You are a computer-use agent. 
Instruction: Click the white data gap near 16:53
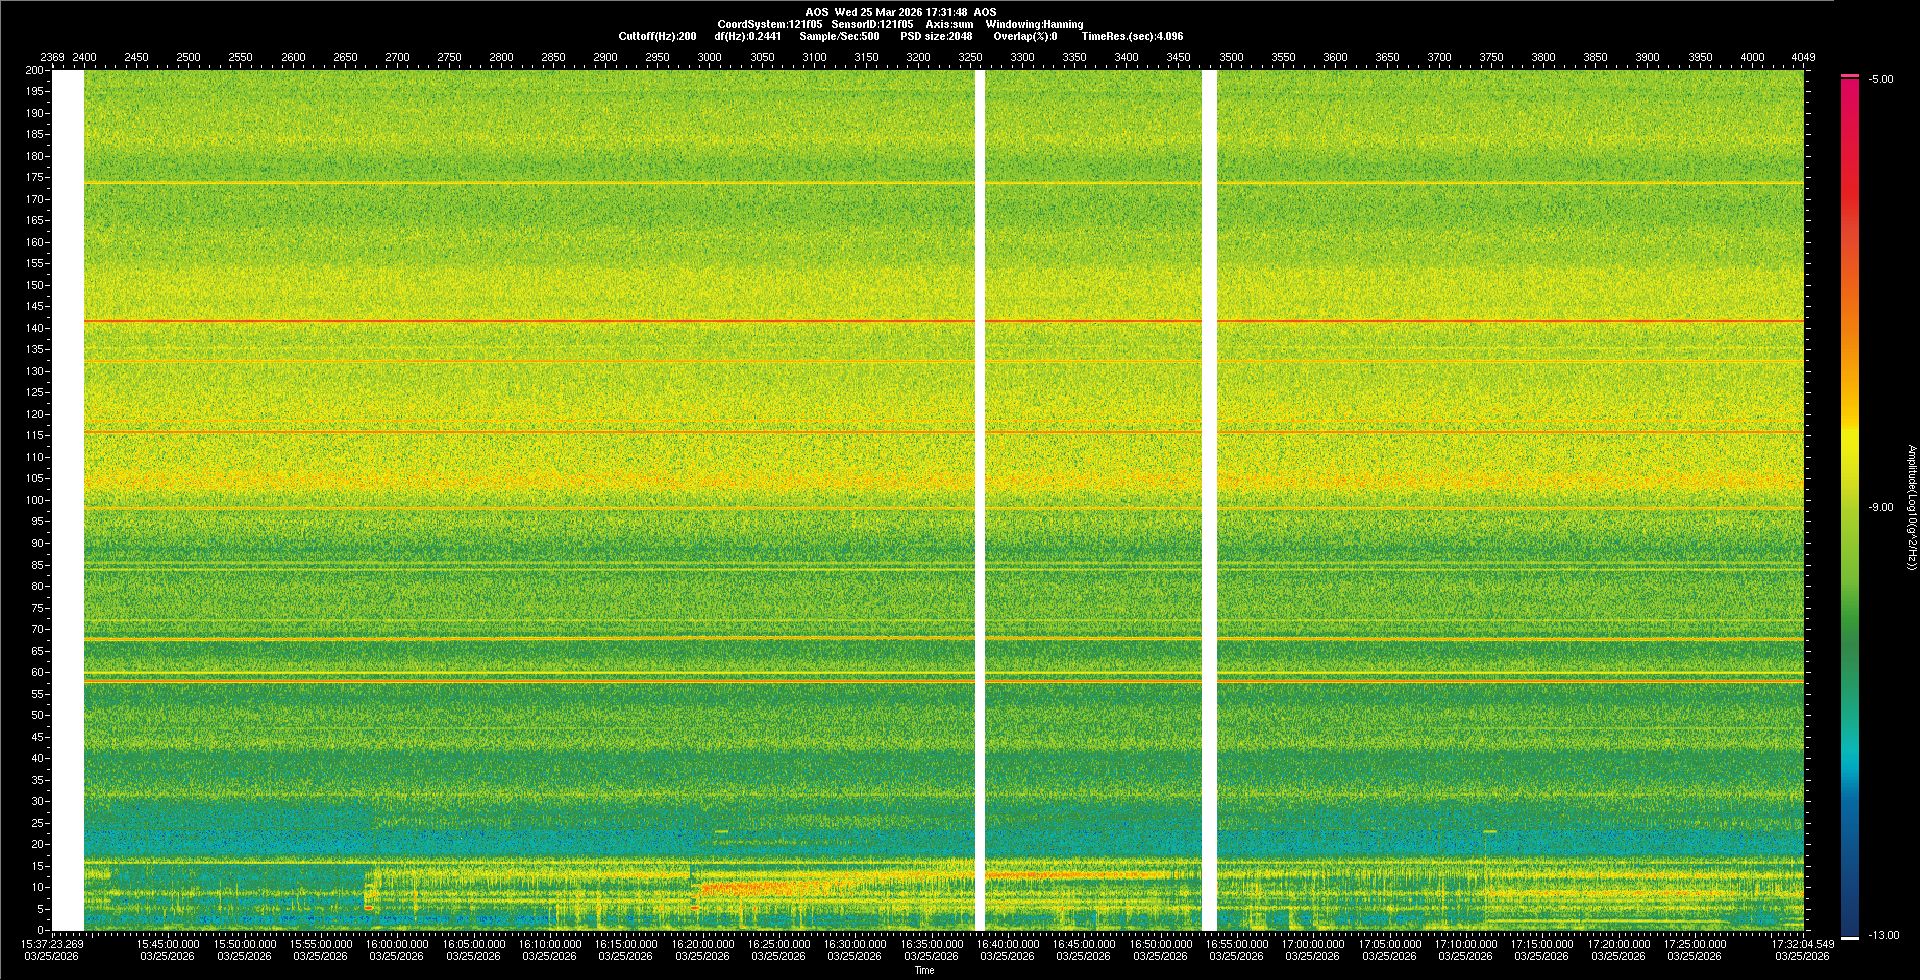1209,500
